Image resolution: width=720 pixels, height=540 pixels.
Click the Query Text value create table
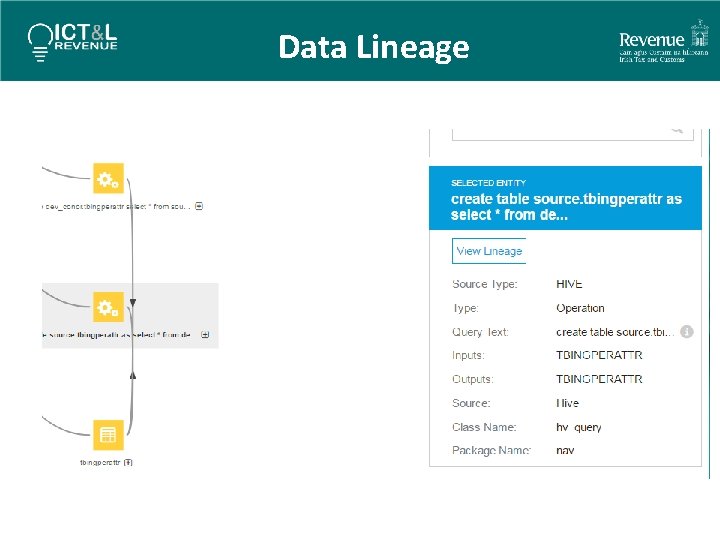click(615, 332)
